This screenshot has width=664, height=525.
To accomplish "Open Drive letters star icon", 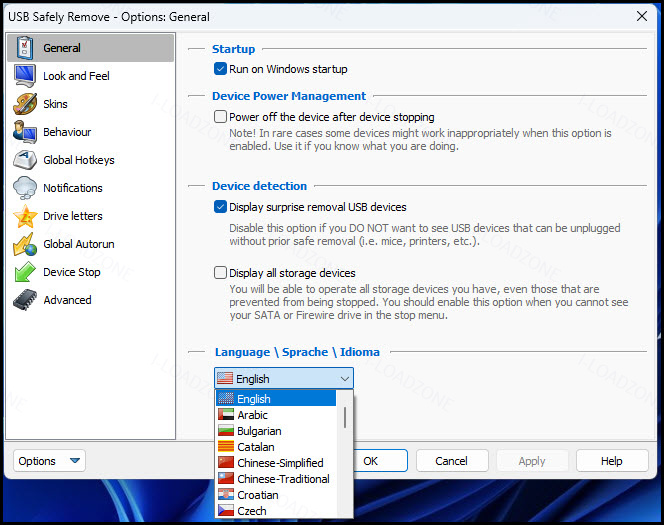I will (x=25, y=216).
